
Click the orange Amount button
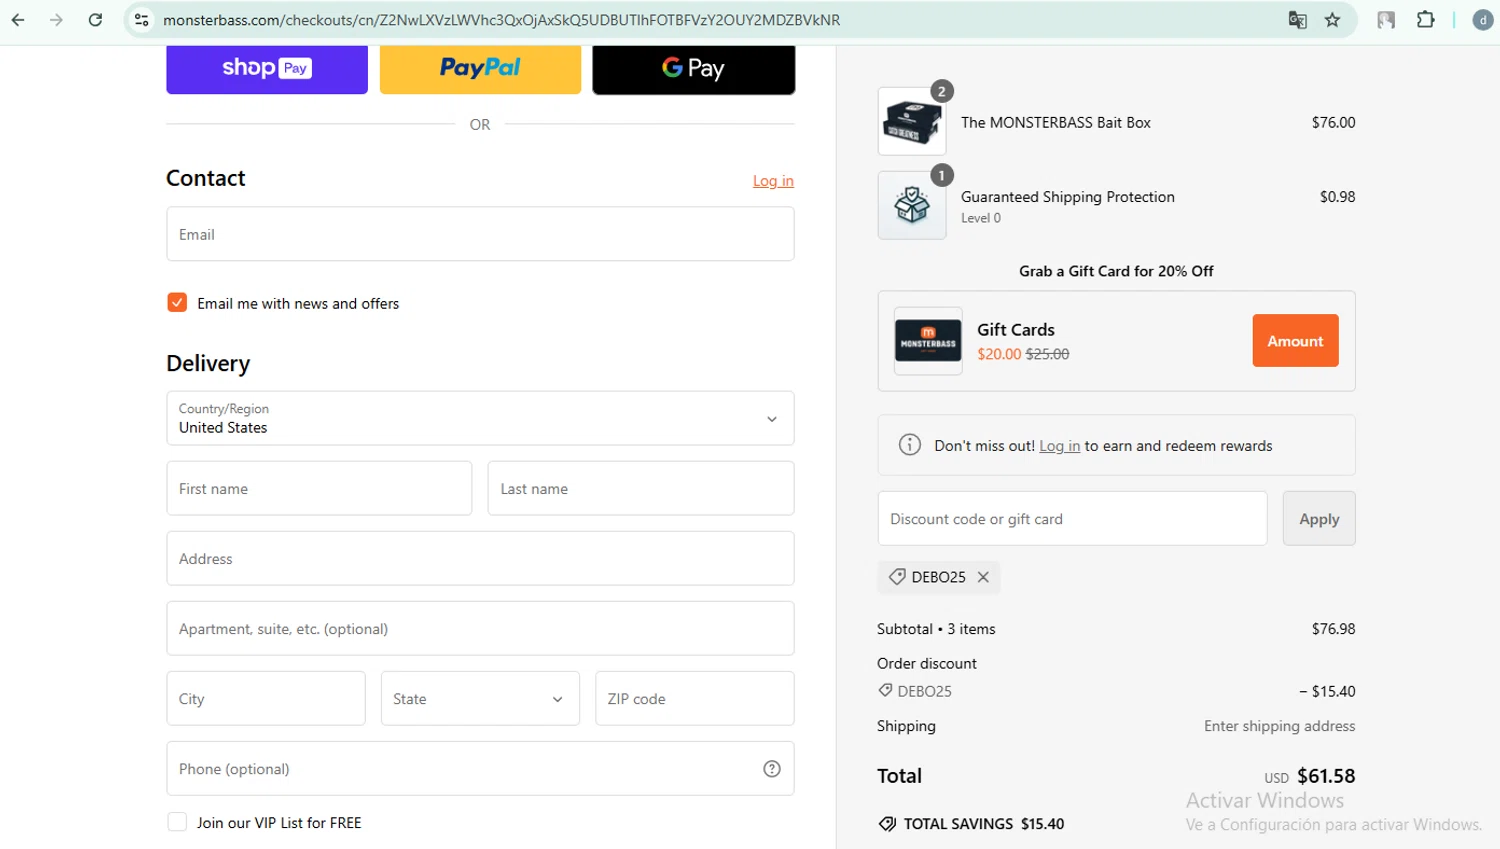(x=1295, y=341)
